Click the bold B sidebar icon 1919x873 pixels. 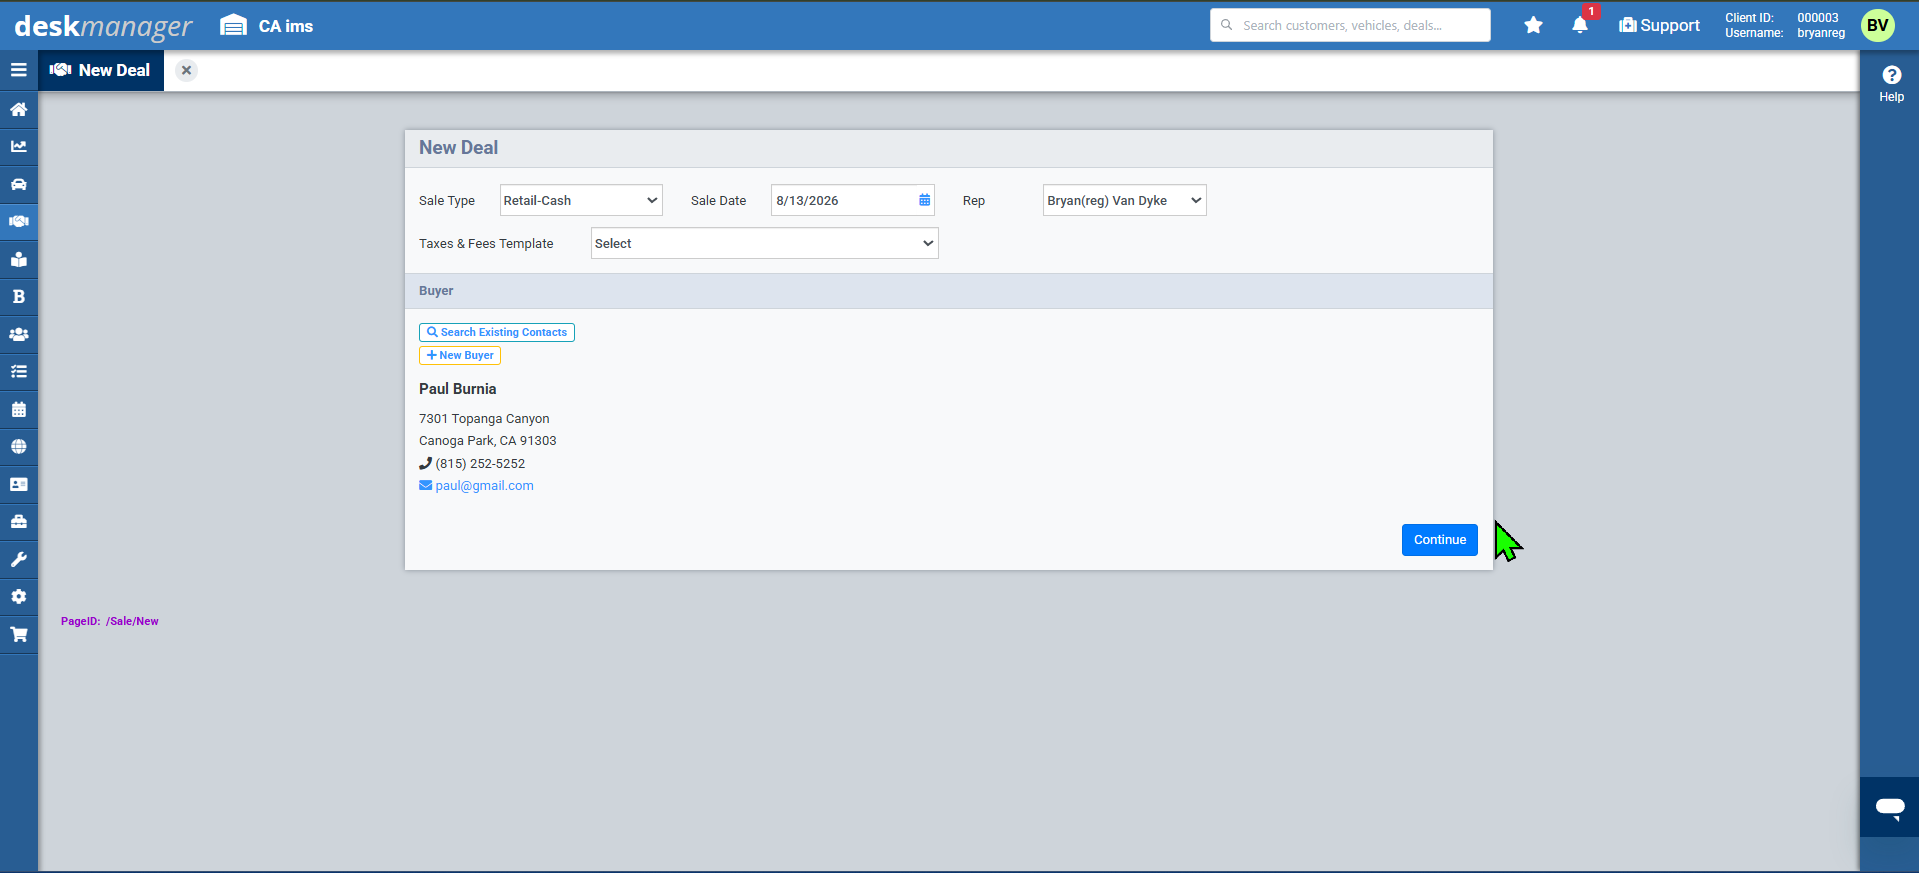point(18,296)
